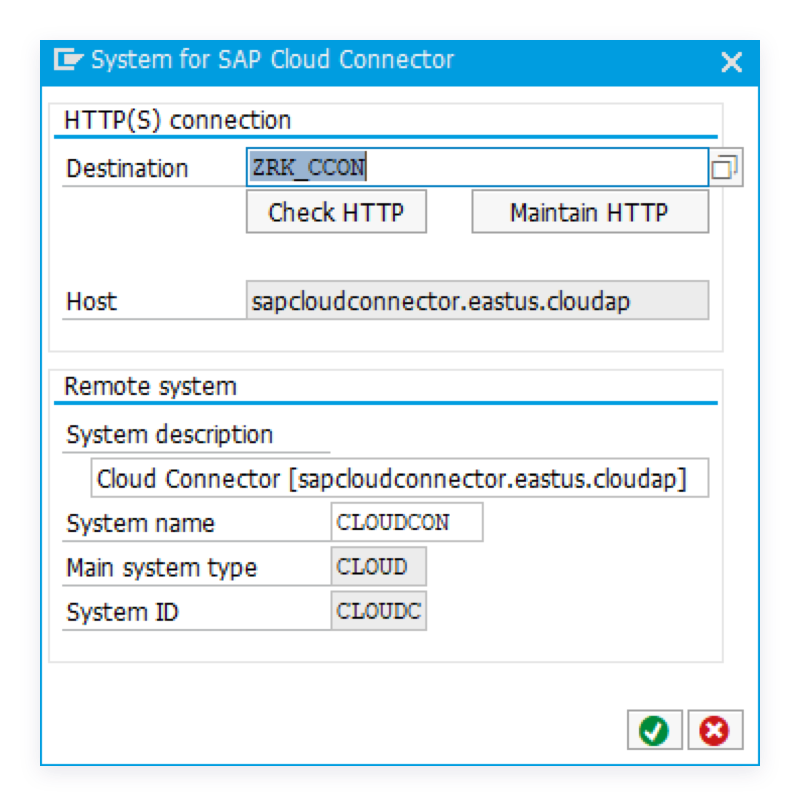Click the 'Destination' label

pos(128,169)
